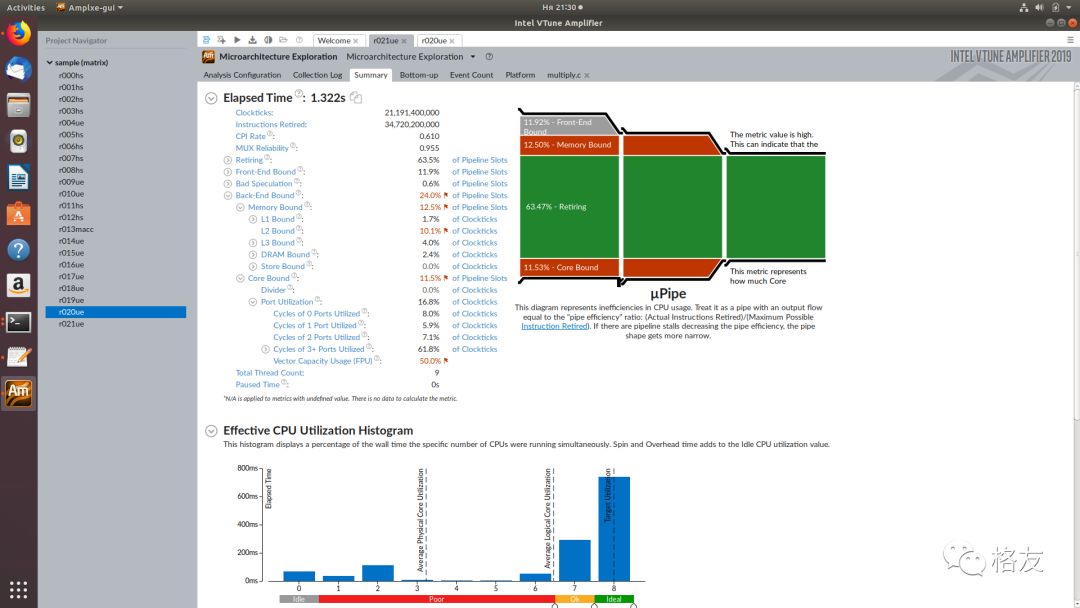Image resolution: width=1080 pixels, height=608 pixels.
Task: Click the histogram bar for 8 CPUs
Action: pos(614,529)
